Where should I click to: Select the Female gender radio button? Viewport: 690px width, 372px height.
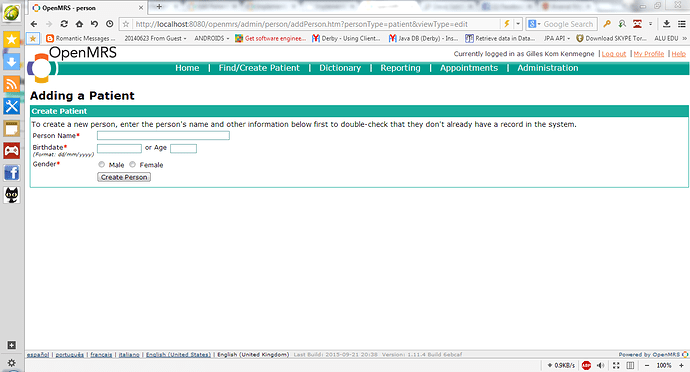click(132, 164)
